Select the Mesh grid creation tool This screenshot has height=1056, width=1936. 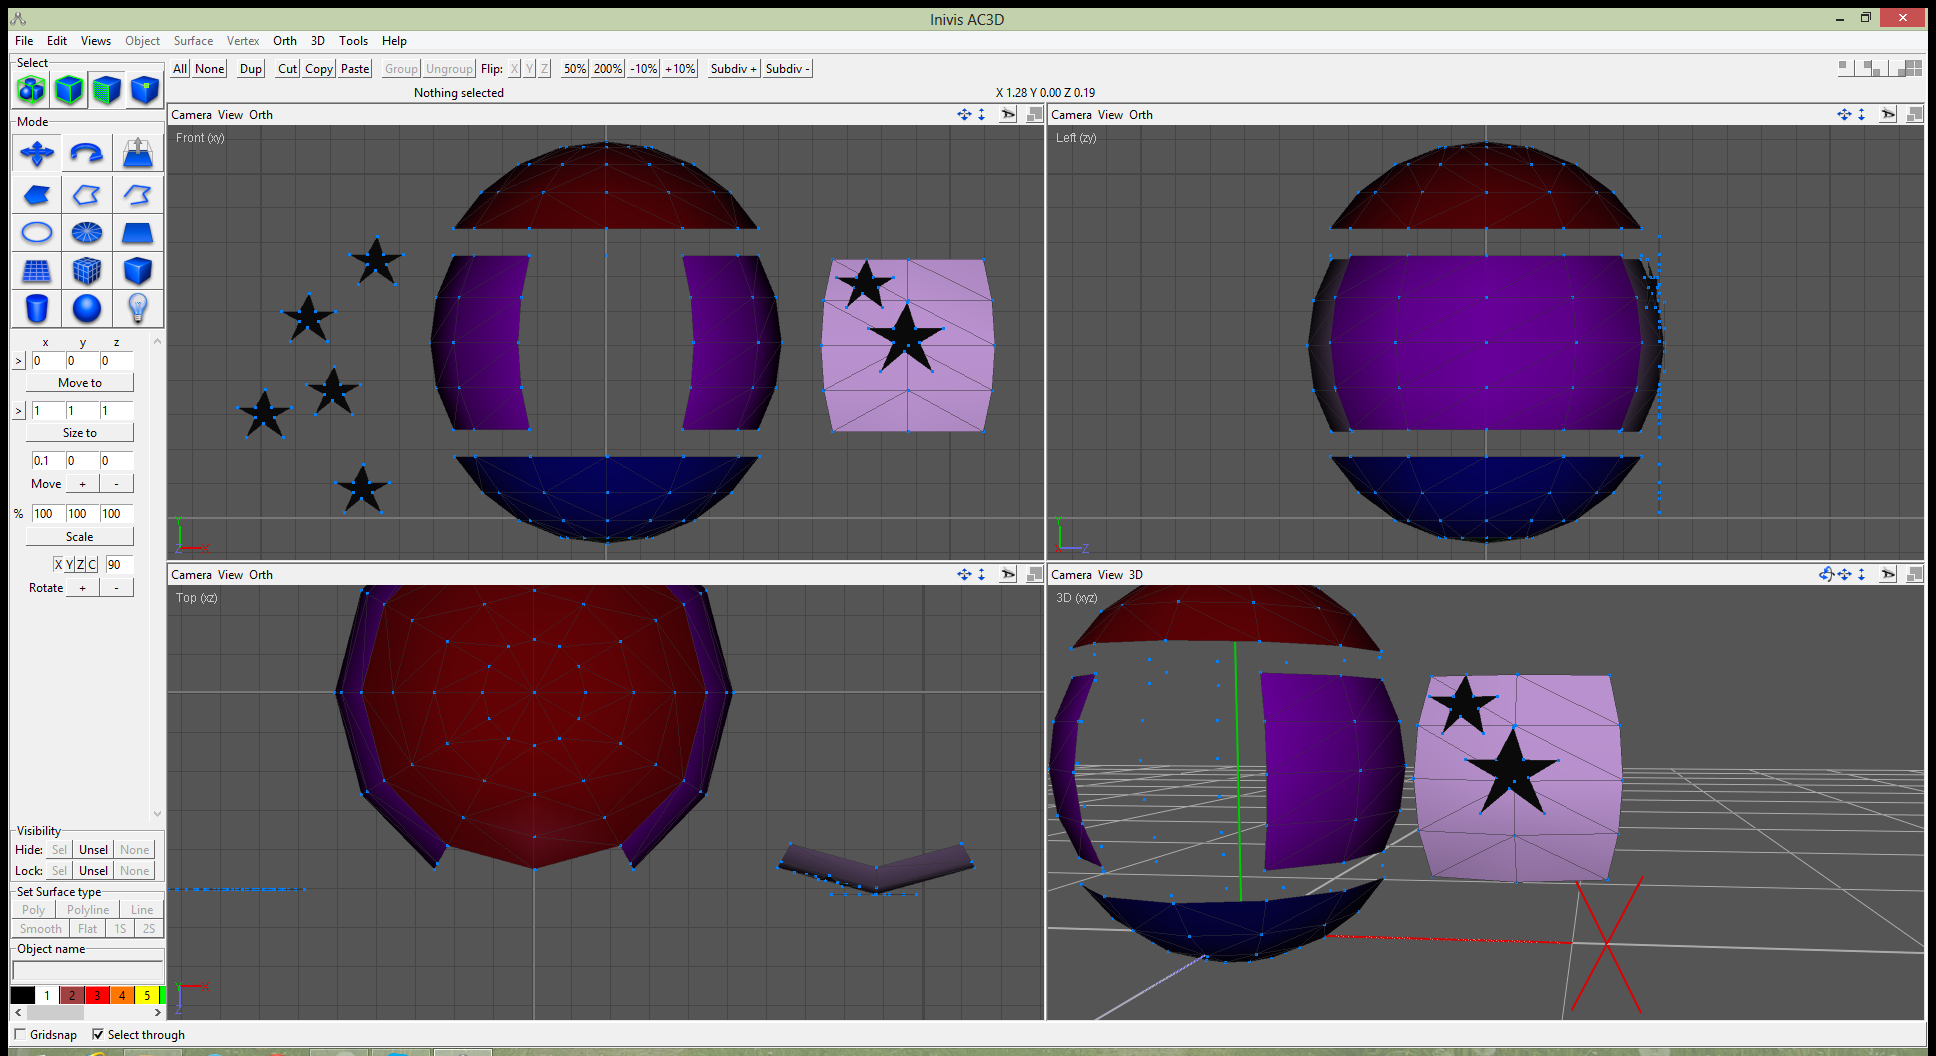coord(37,271)
